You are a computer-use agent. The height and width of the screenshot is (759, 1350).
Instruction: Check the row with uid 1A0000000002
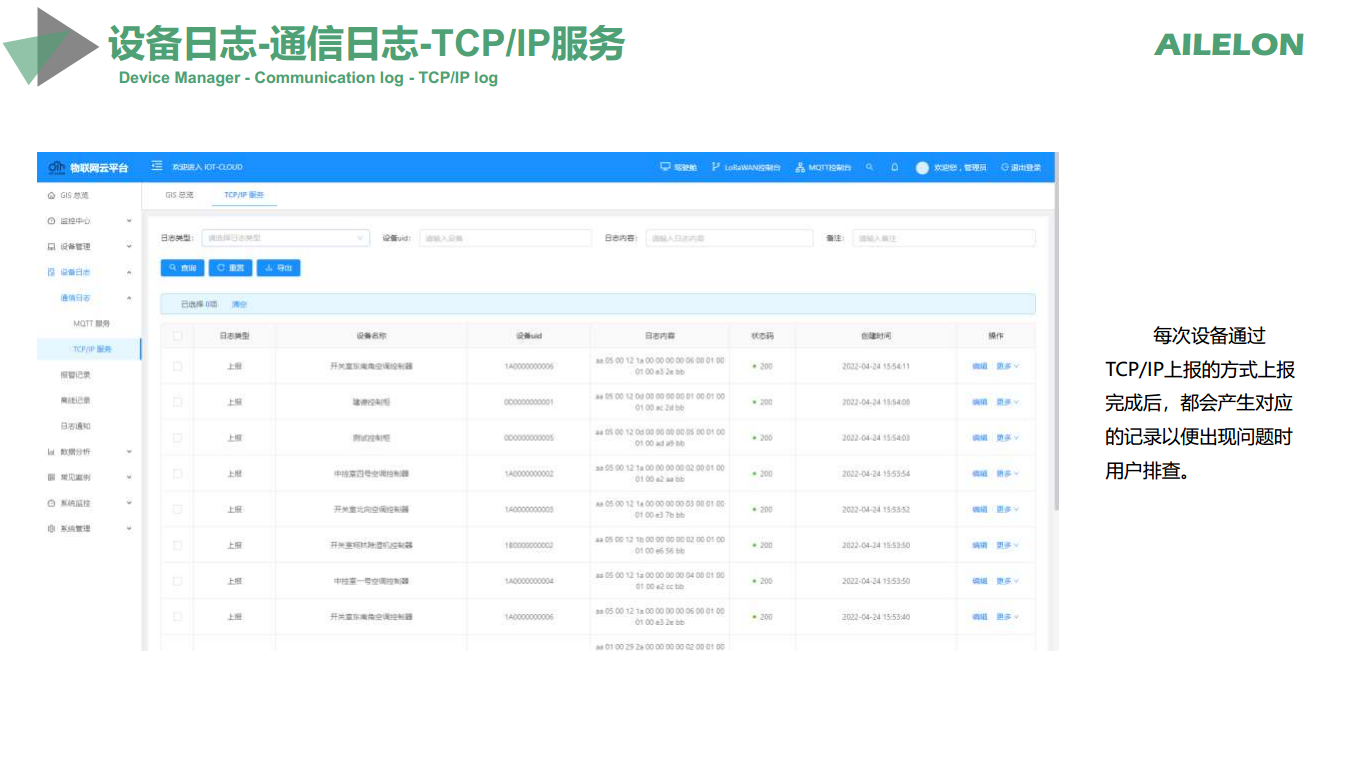(177, 474)
